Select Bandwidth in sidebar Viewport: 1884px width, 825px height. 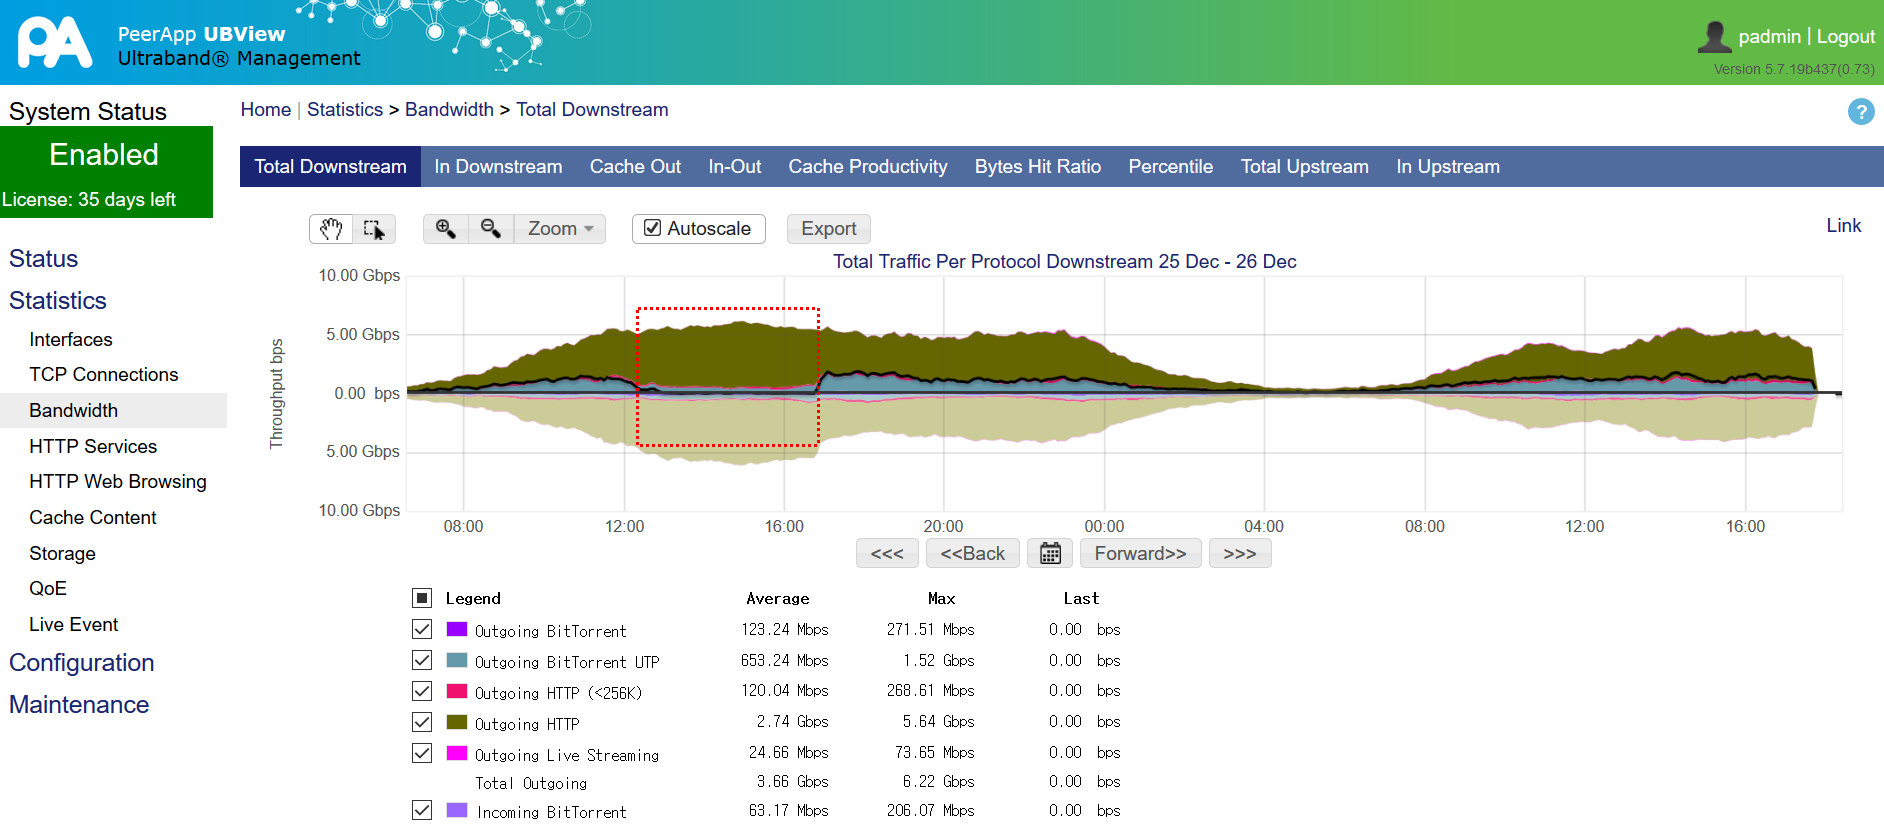click(113, 411)
